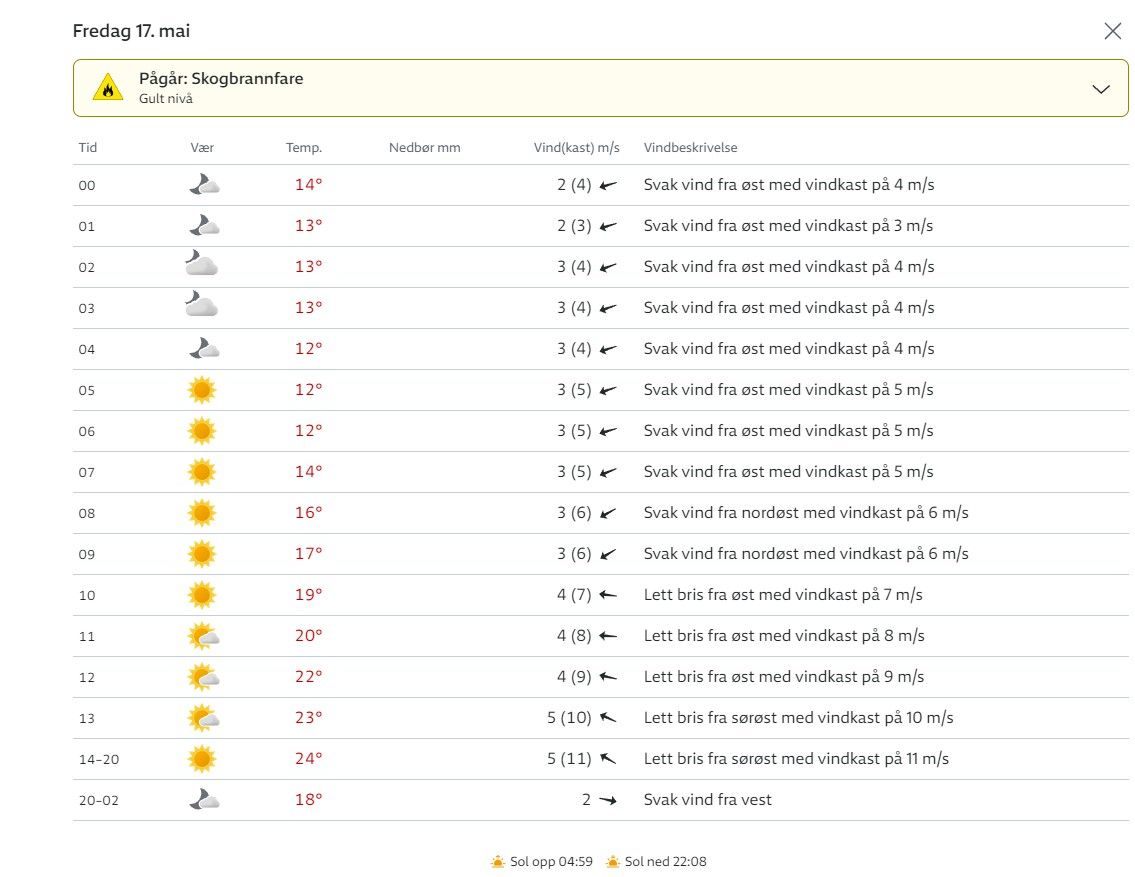Click the Nedbør mm column header
The height and width of the screenshot is (877, 1135).
pos(424,148)
